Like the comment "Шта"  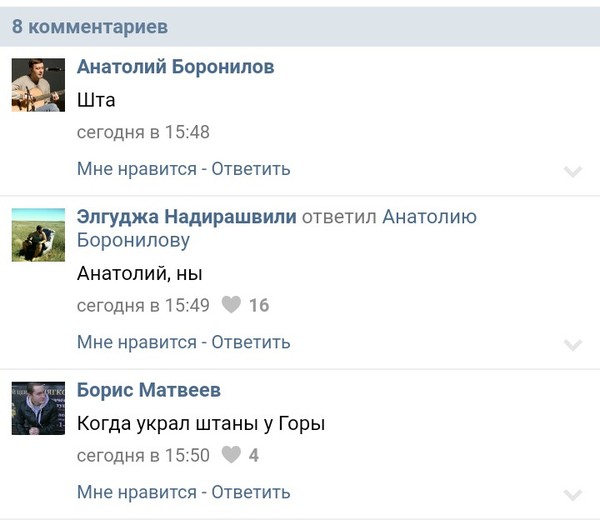[136, 169]
